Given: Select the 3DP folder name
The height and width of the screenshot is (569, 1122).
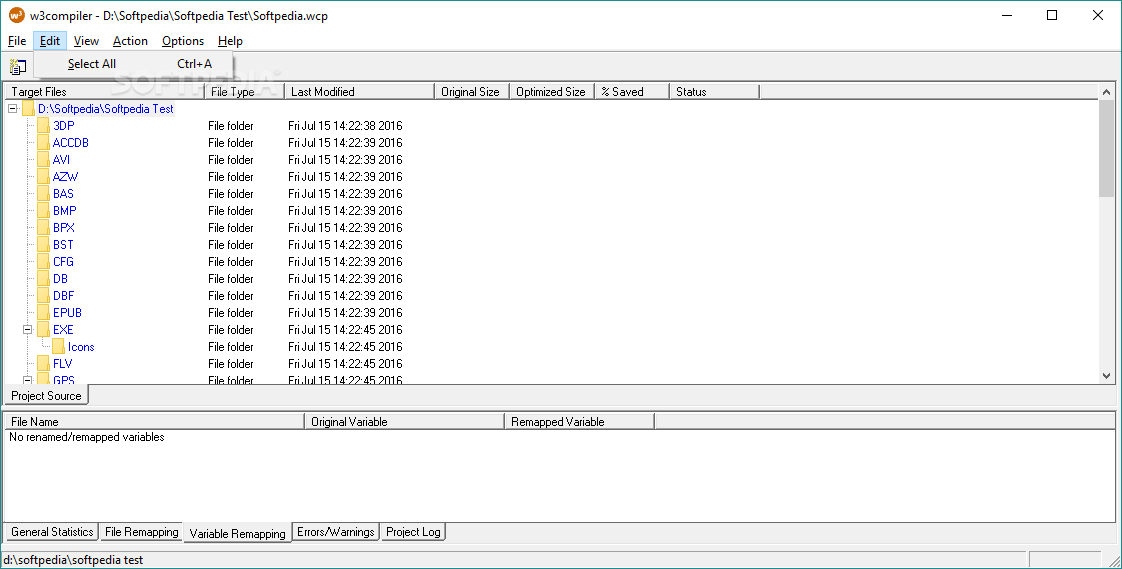Looking at the screenshot, I should [x=64, y=125].
